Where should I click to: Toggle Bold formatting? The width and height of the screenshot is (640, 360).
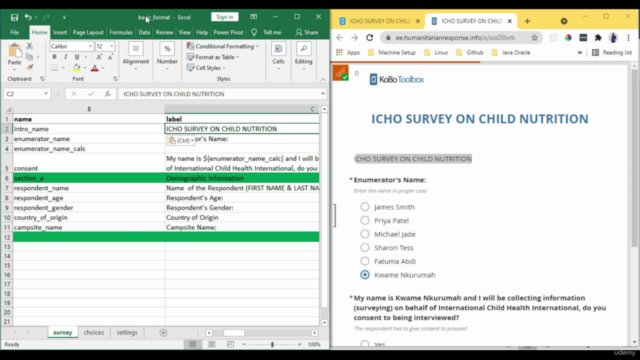click(x=54, y=57)
